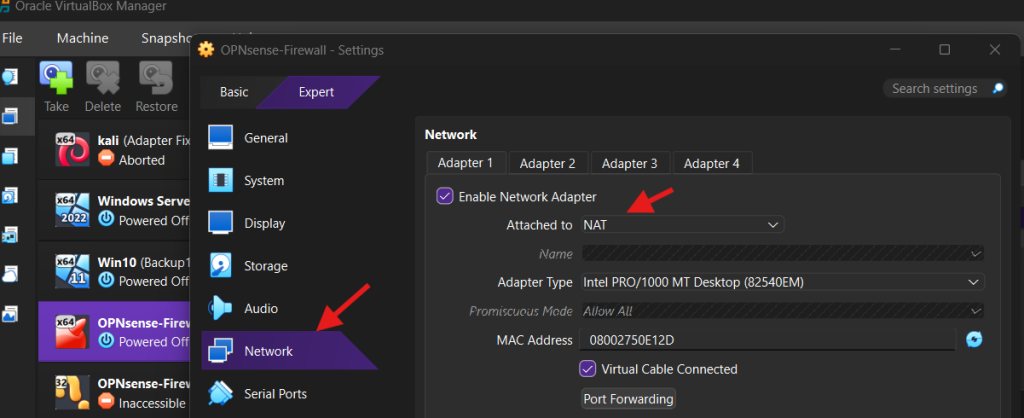Screen dimensions: 1024x418
Task: Open the General settings category
Action: pos(265,138)
